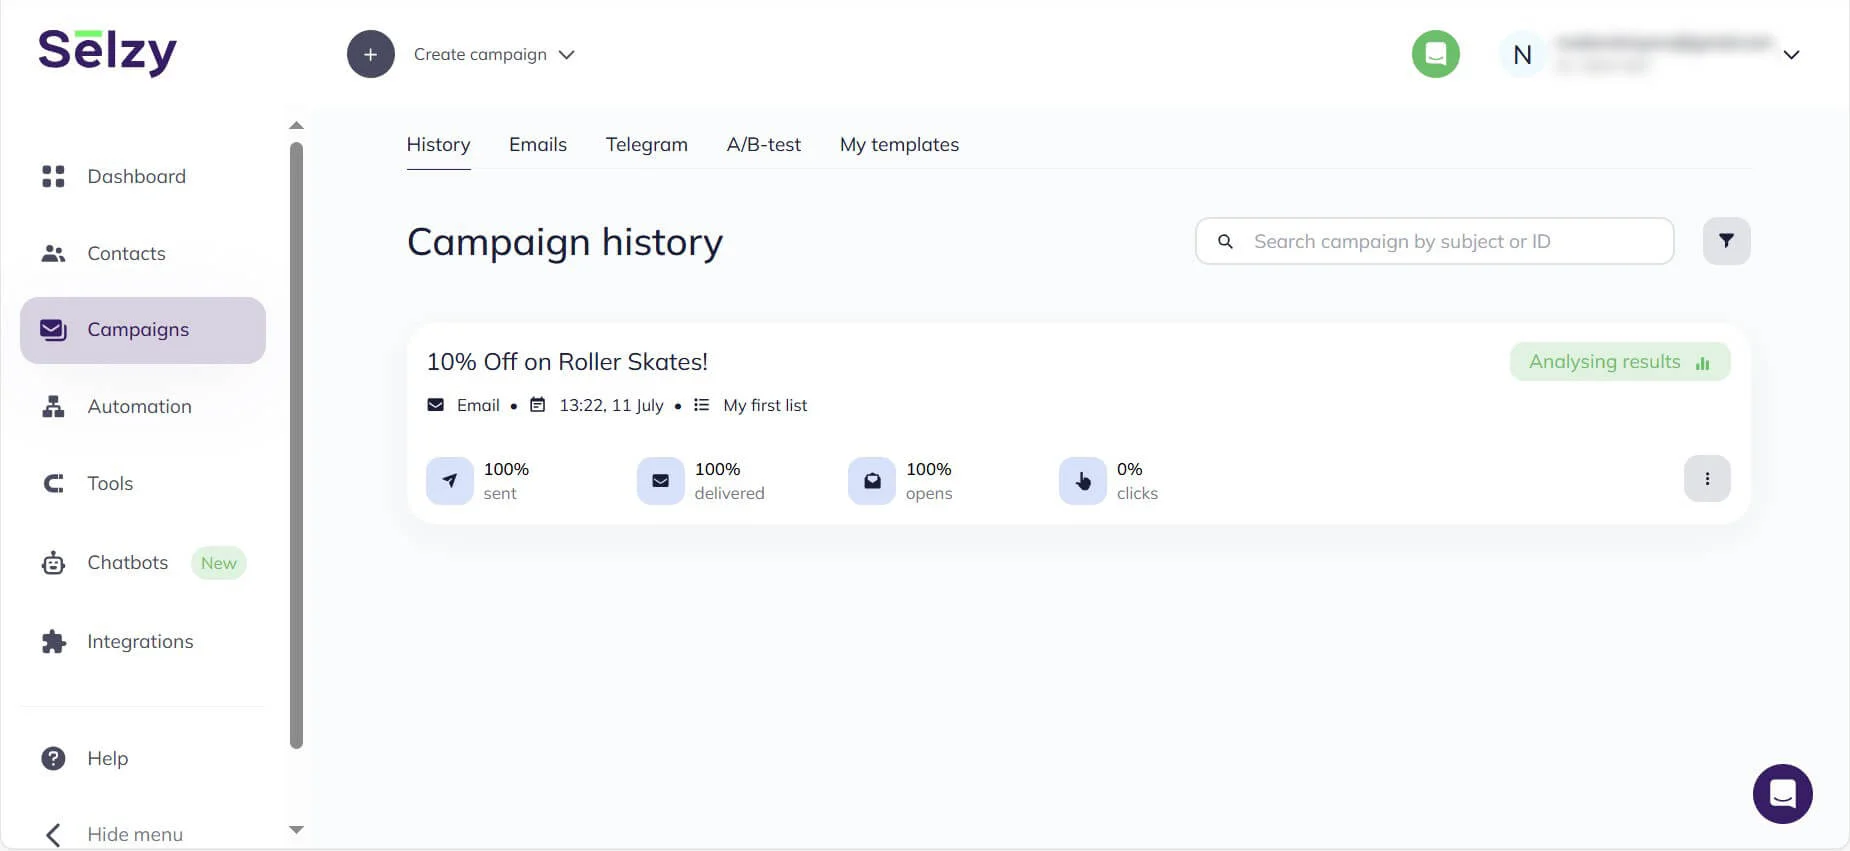Click the clicks pointer hand icon
Image resolution: width=1850 pixels, height=851 pixels.
[1083, 481]
